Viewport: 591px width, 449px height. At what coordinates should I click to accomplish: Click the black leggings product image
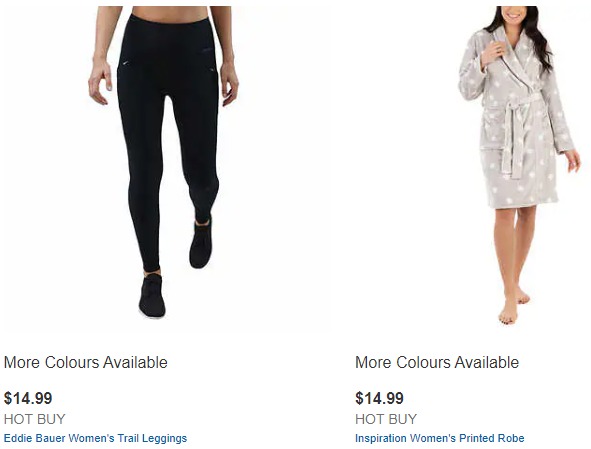(x=163, y=162)
